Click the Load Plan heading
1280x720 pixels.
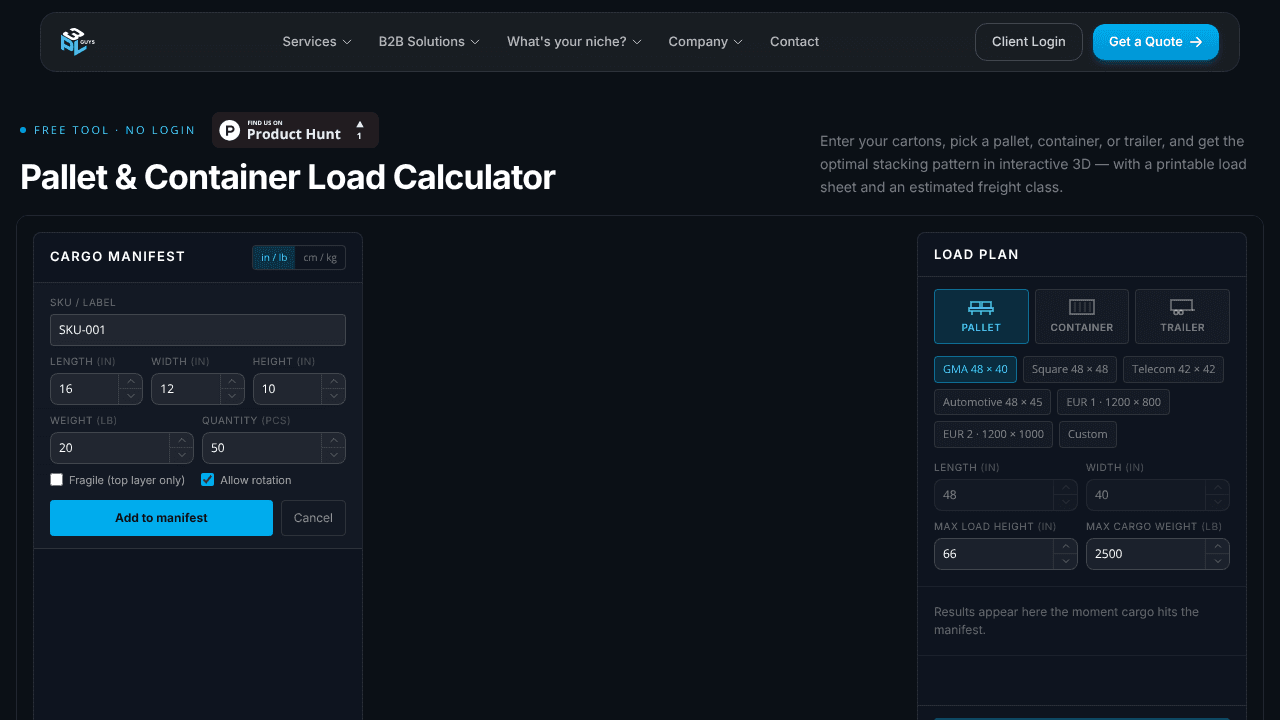click(976, 255)
